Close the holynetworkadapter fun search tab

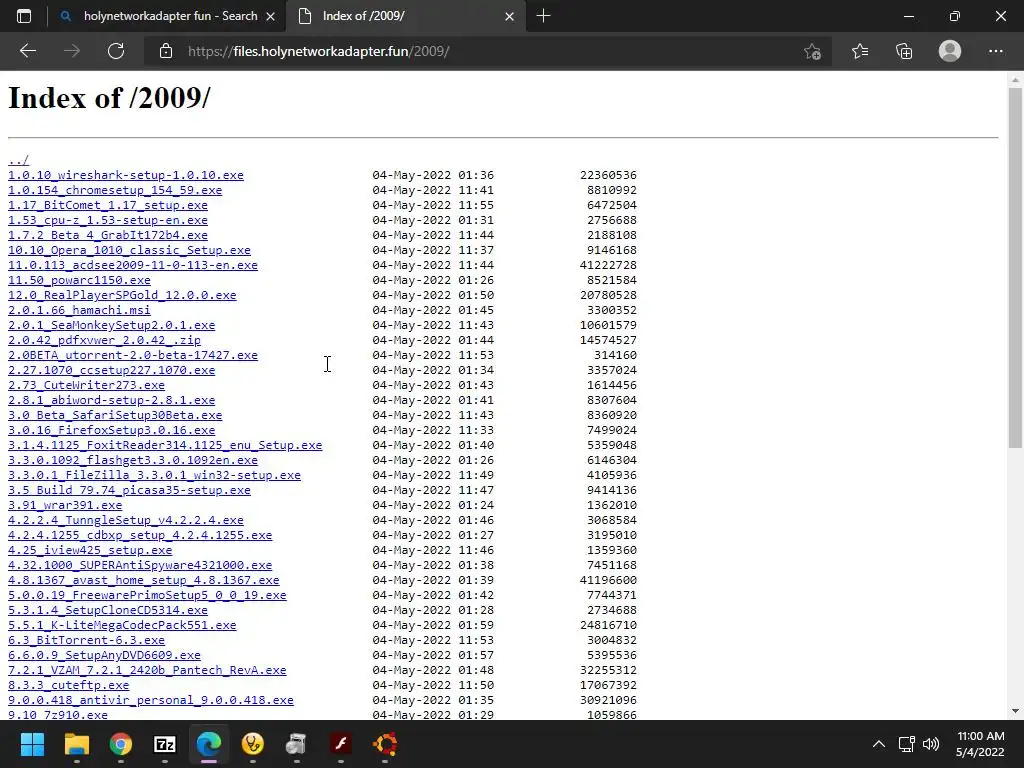(x=270, y=16)
